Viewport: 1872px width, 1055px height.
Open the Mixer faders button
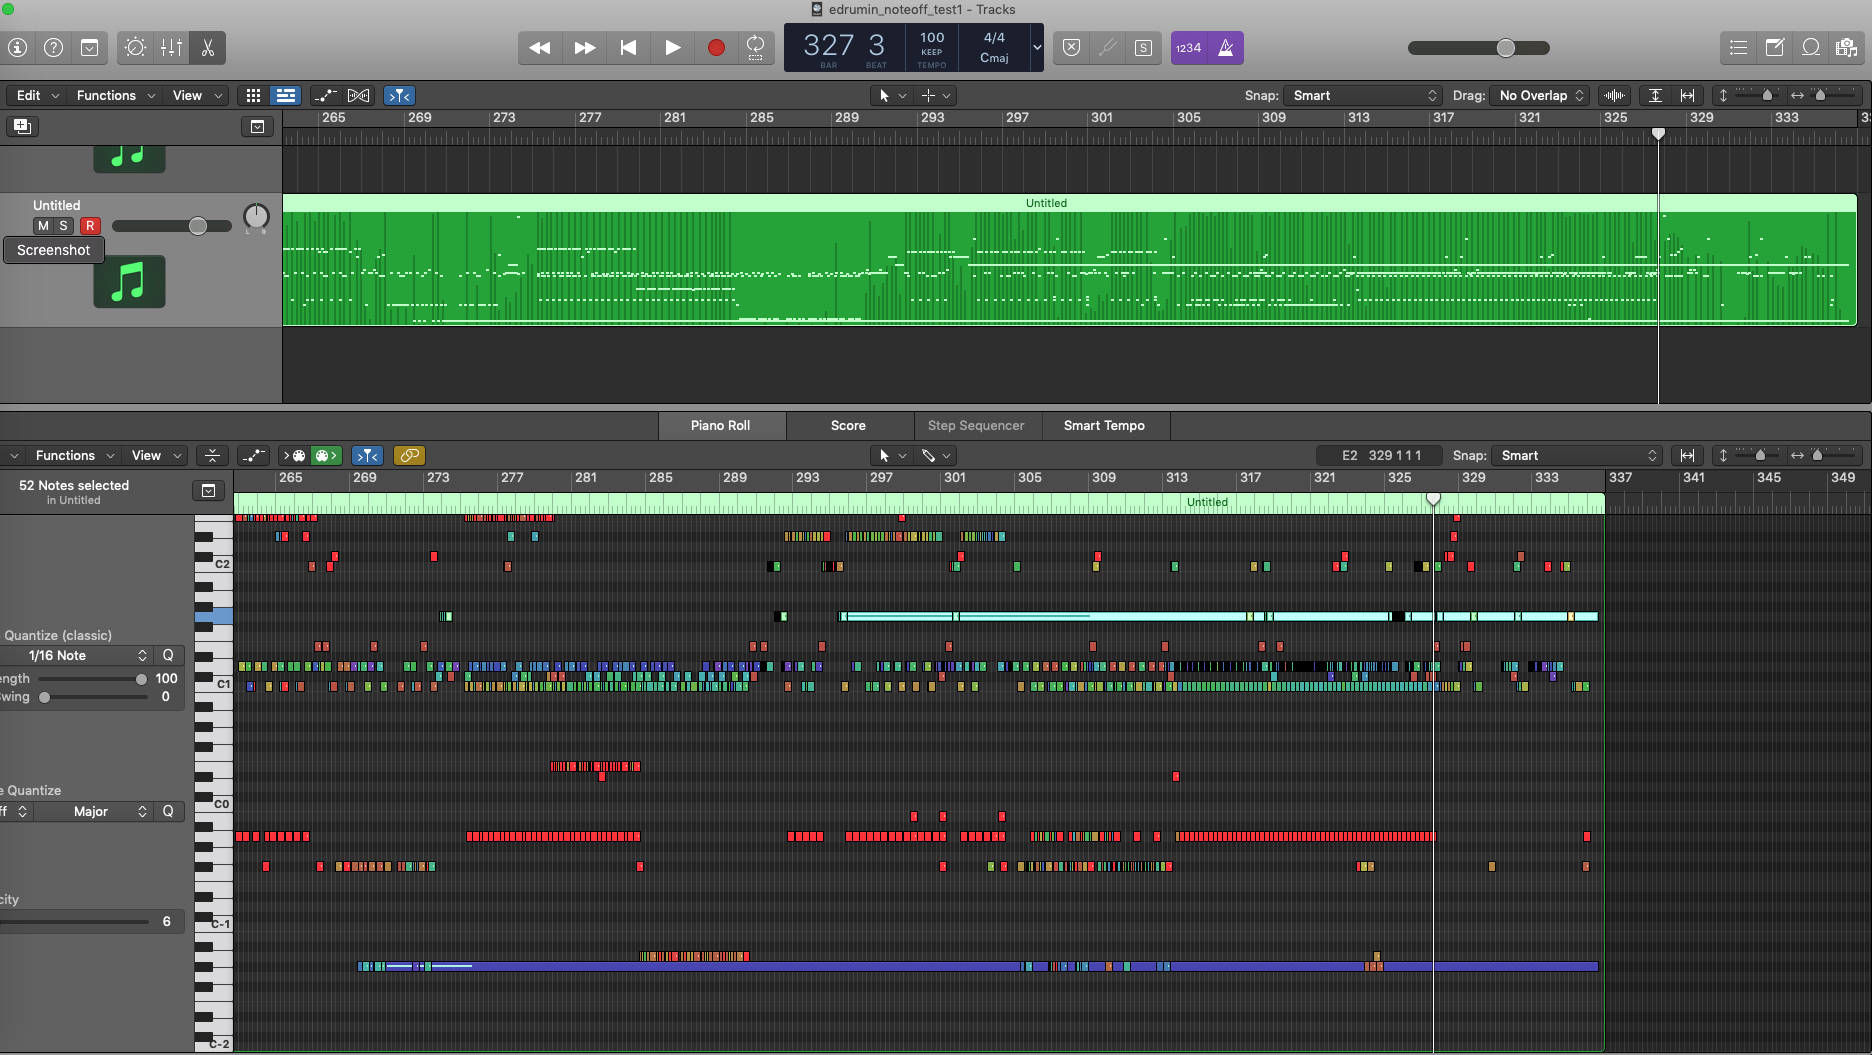[x=172, y=47]
